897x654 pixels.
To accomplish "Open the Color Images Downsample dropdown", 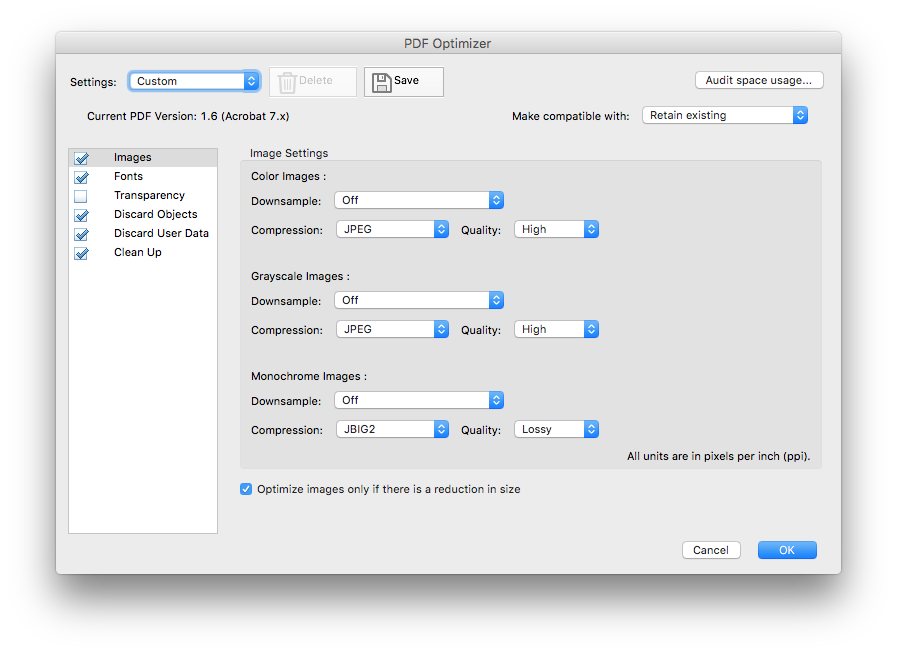I will pos(418,200).
